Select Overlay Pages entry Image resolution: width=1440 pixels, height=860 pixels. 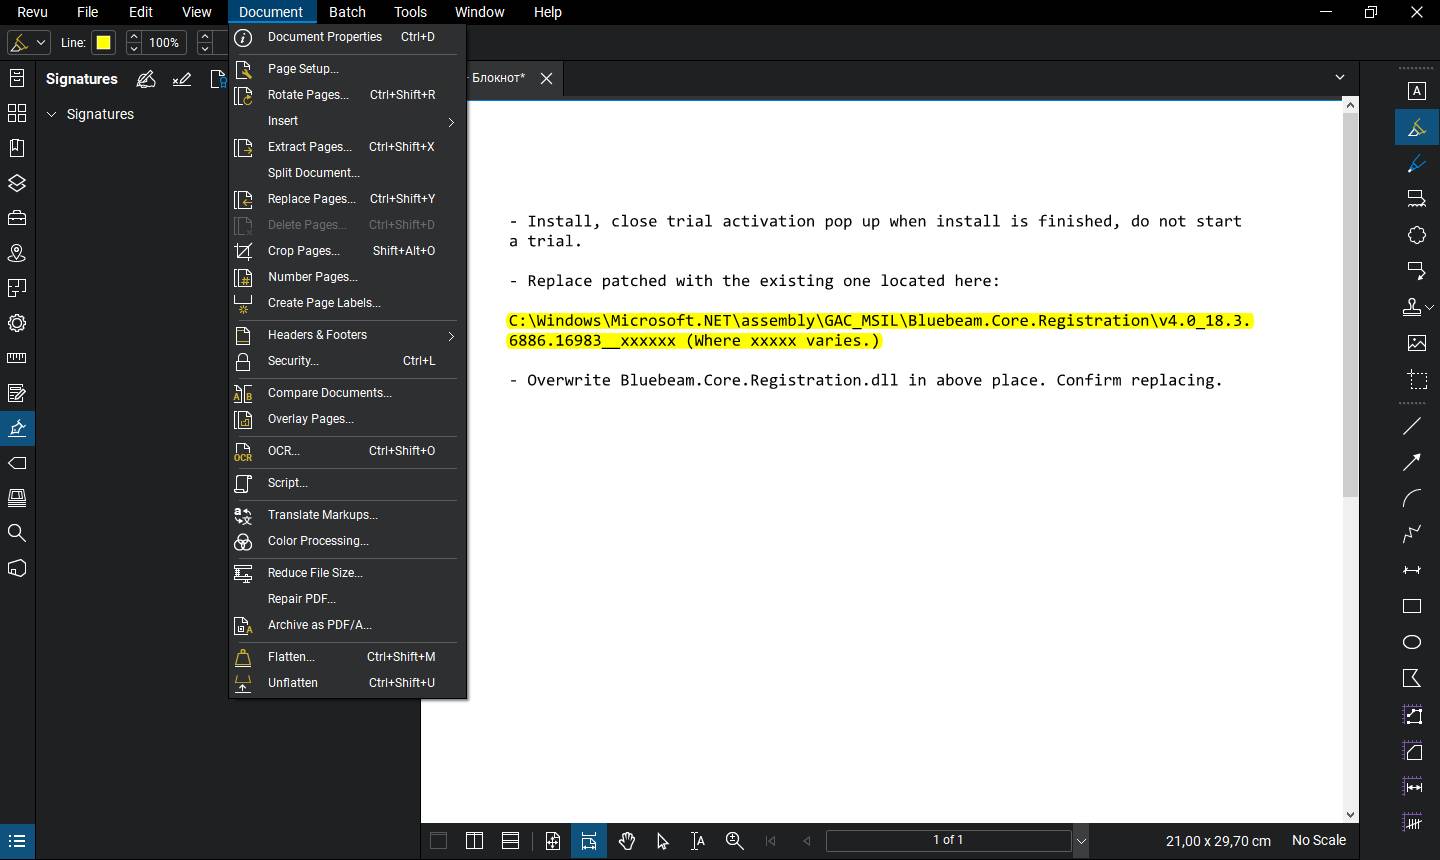coord(347,419)
